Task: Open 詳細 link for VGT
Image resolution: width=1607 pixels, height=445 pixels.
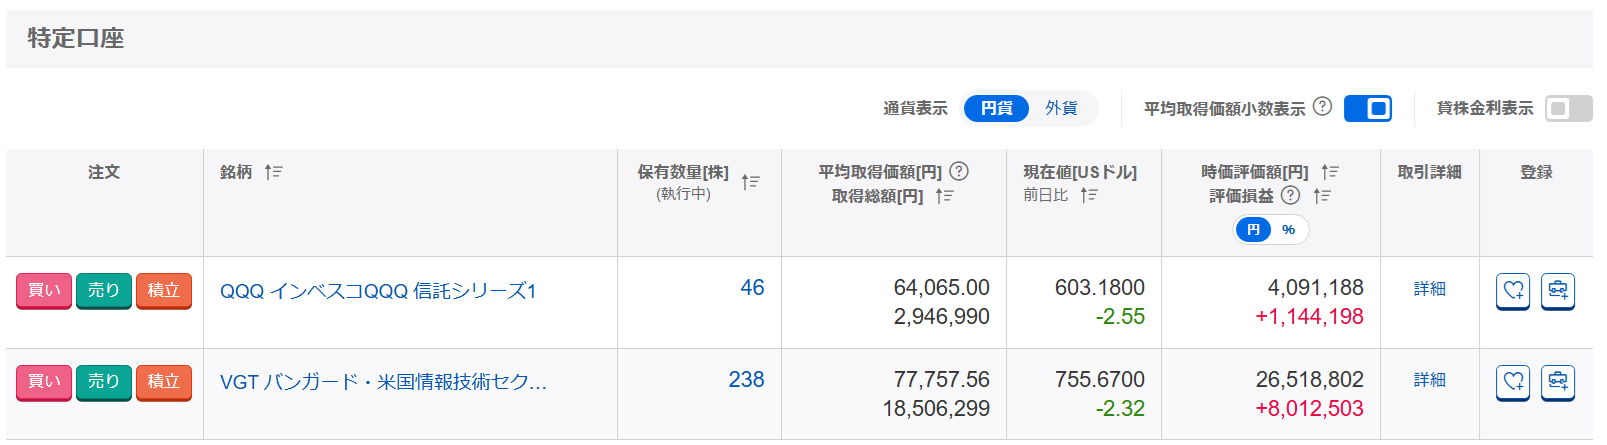Action: tap(1429, 380)
